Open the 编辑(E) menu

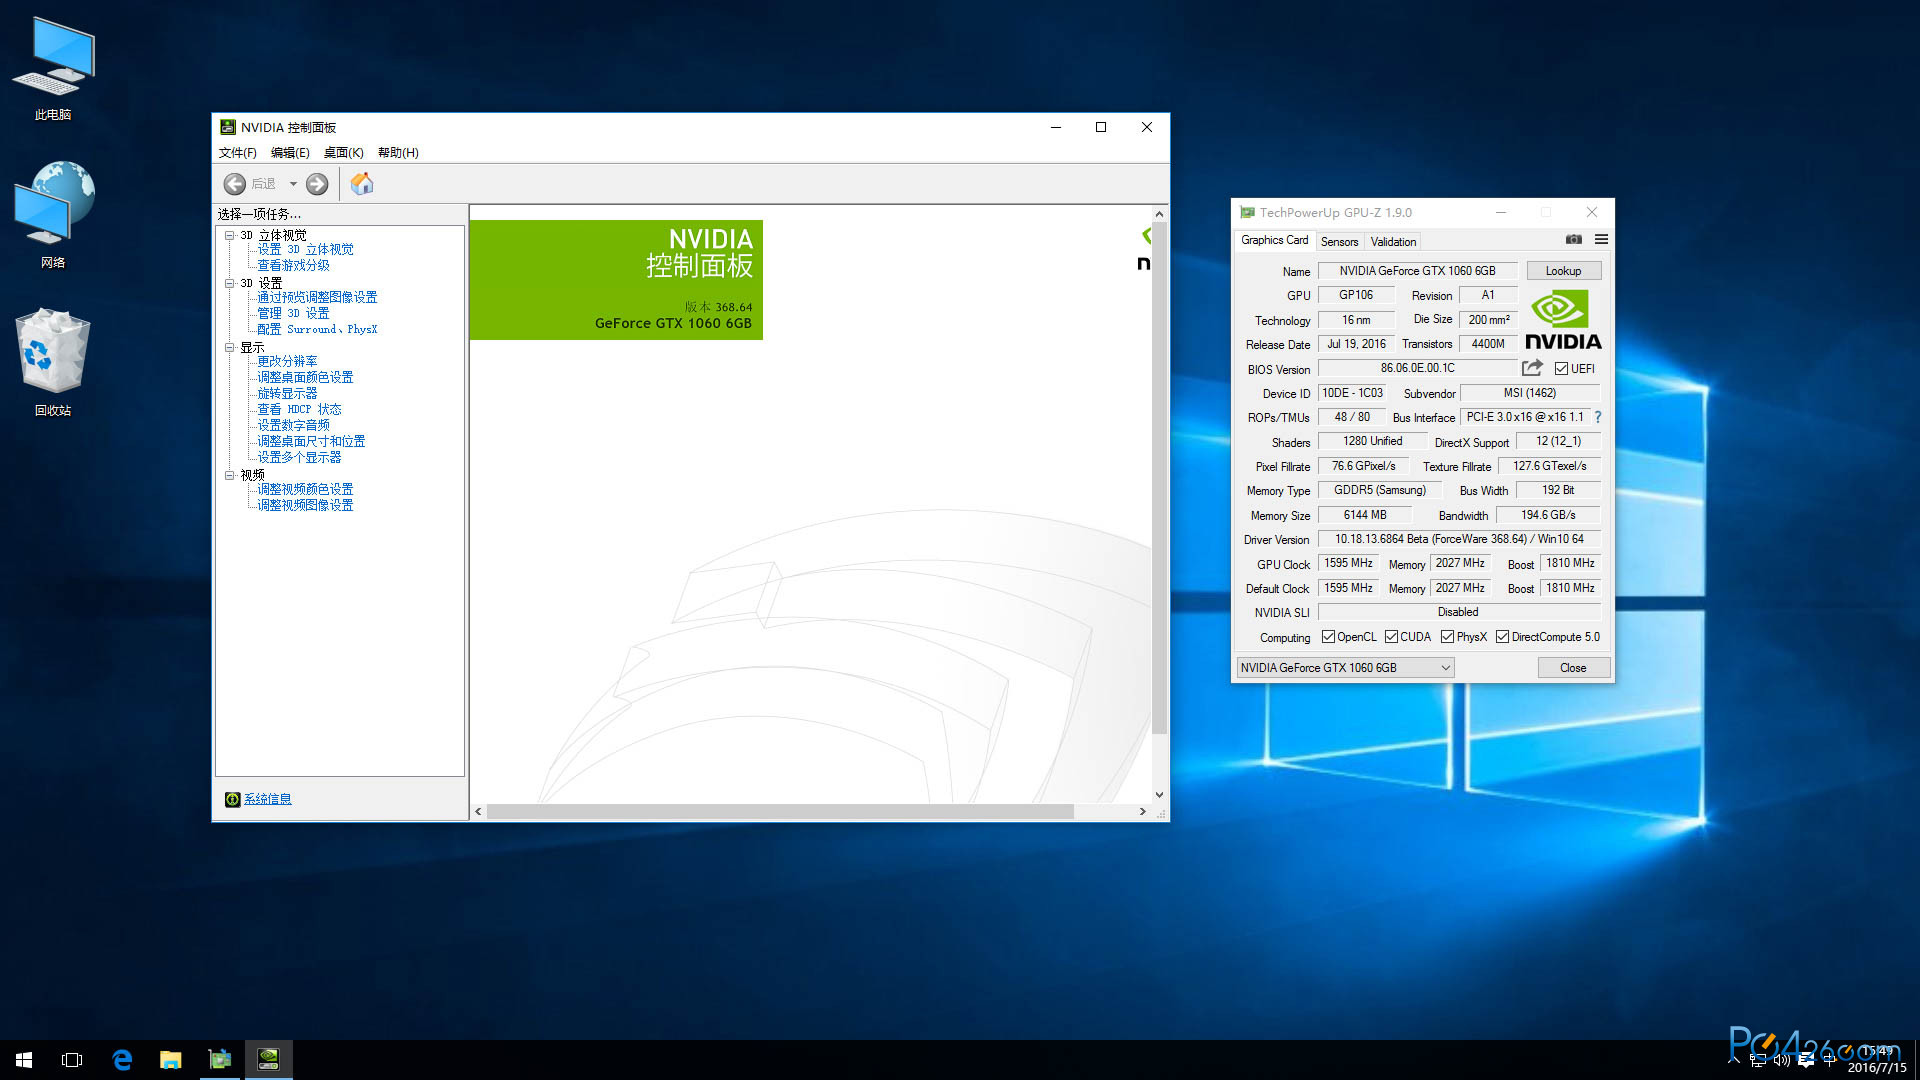point(290,153)
